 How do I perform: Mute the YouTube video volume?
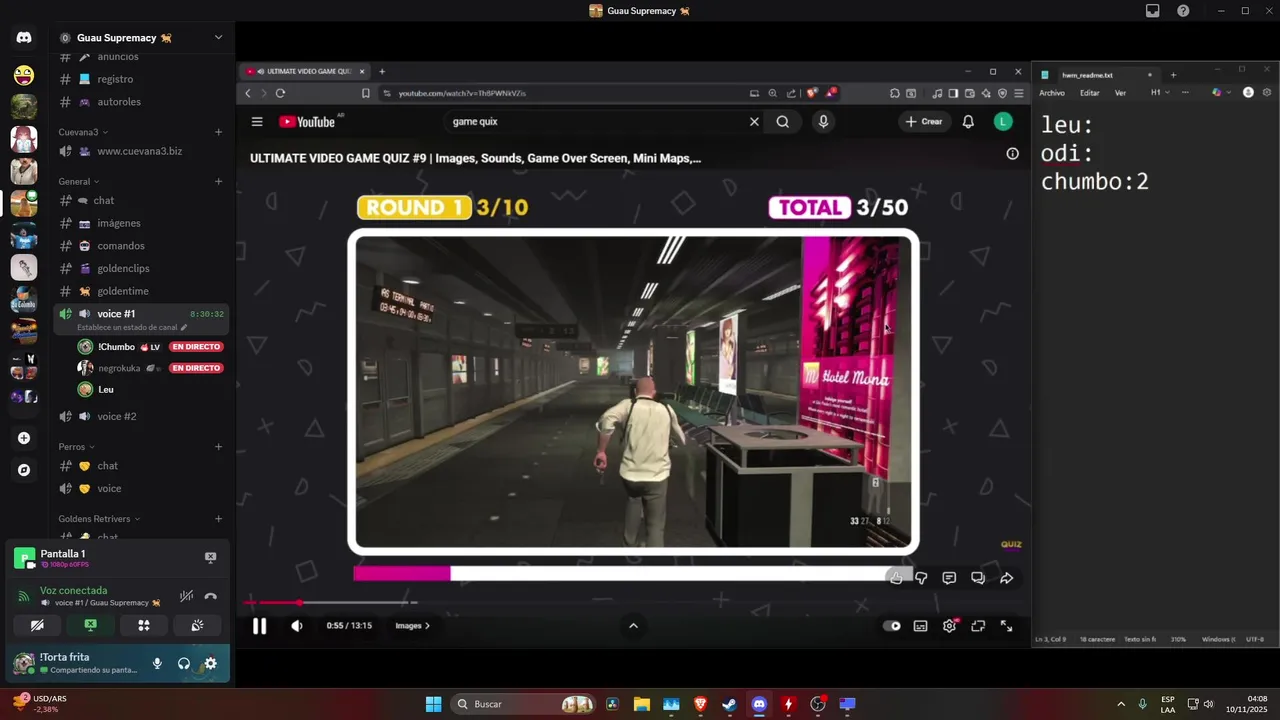click(x=297, y=626)
